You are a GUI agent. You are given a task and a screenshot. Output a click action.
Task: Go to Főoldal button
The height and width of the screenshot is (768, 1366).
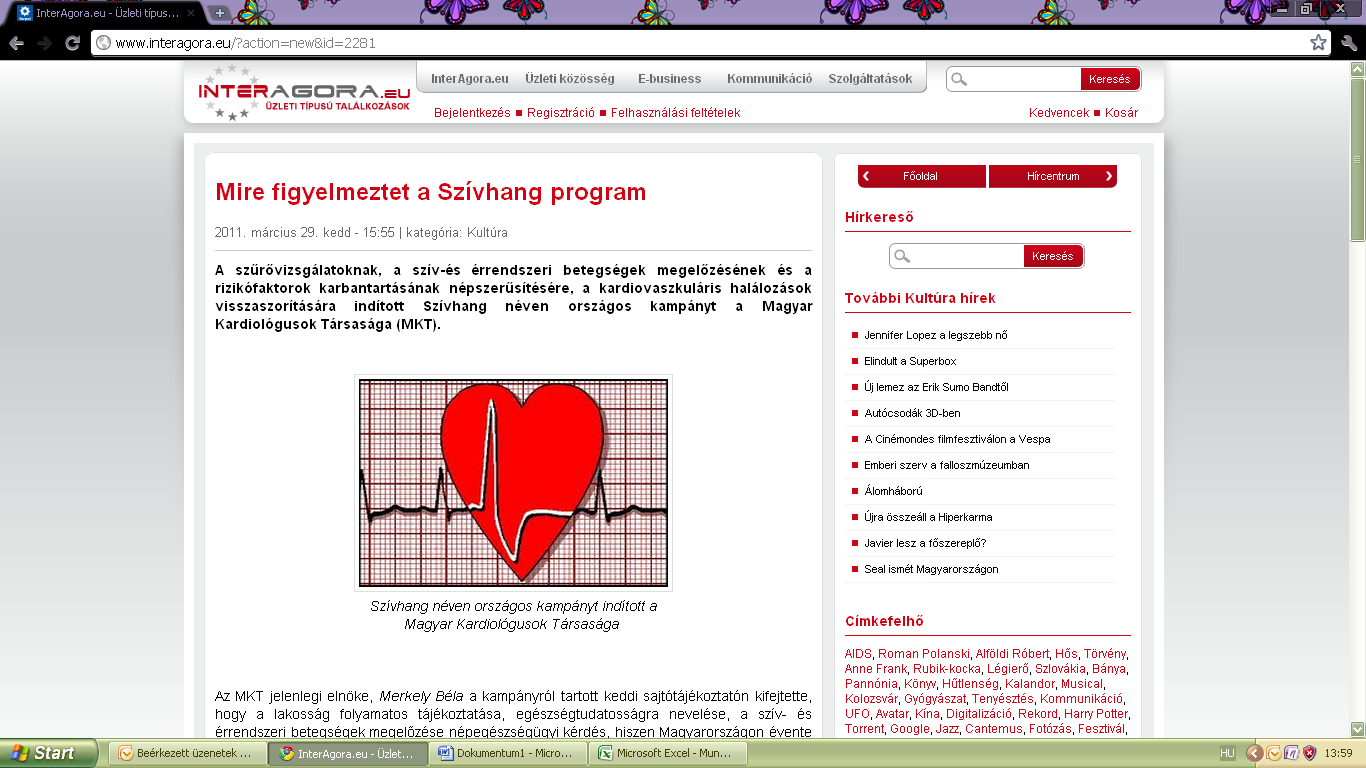(x=922, y=176)
